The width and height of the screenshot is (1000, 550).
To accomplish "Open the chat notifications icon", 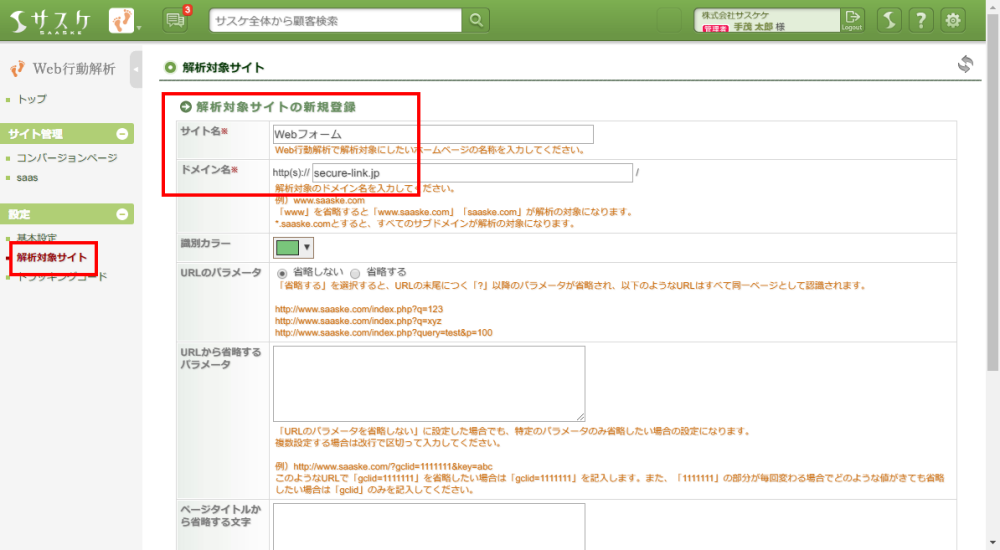I will coord(175,20).
